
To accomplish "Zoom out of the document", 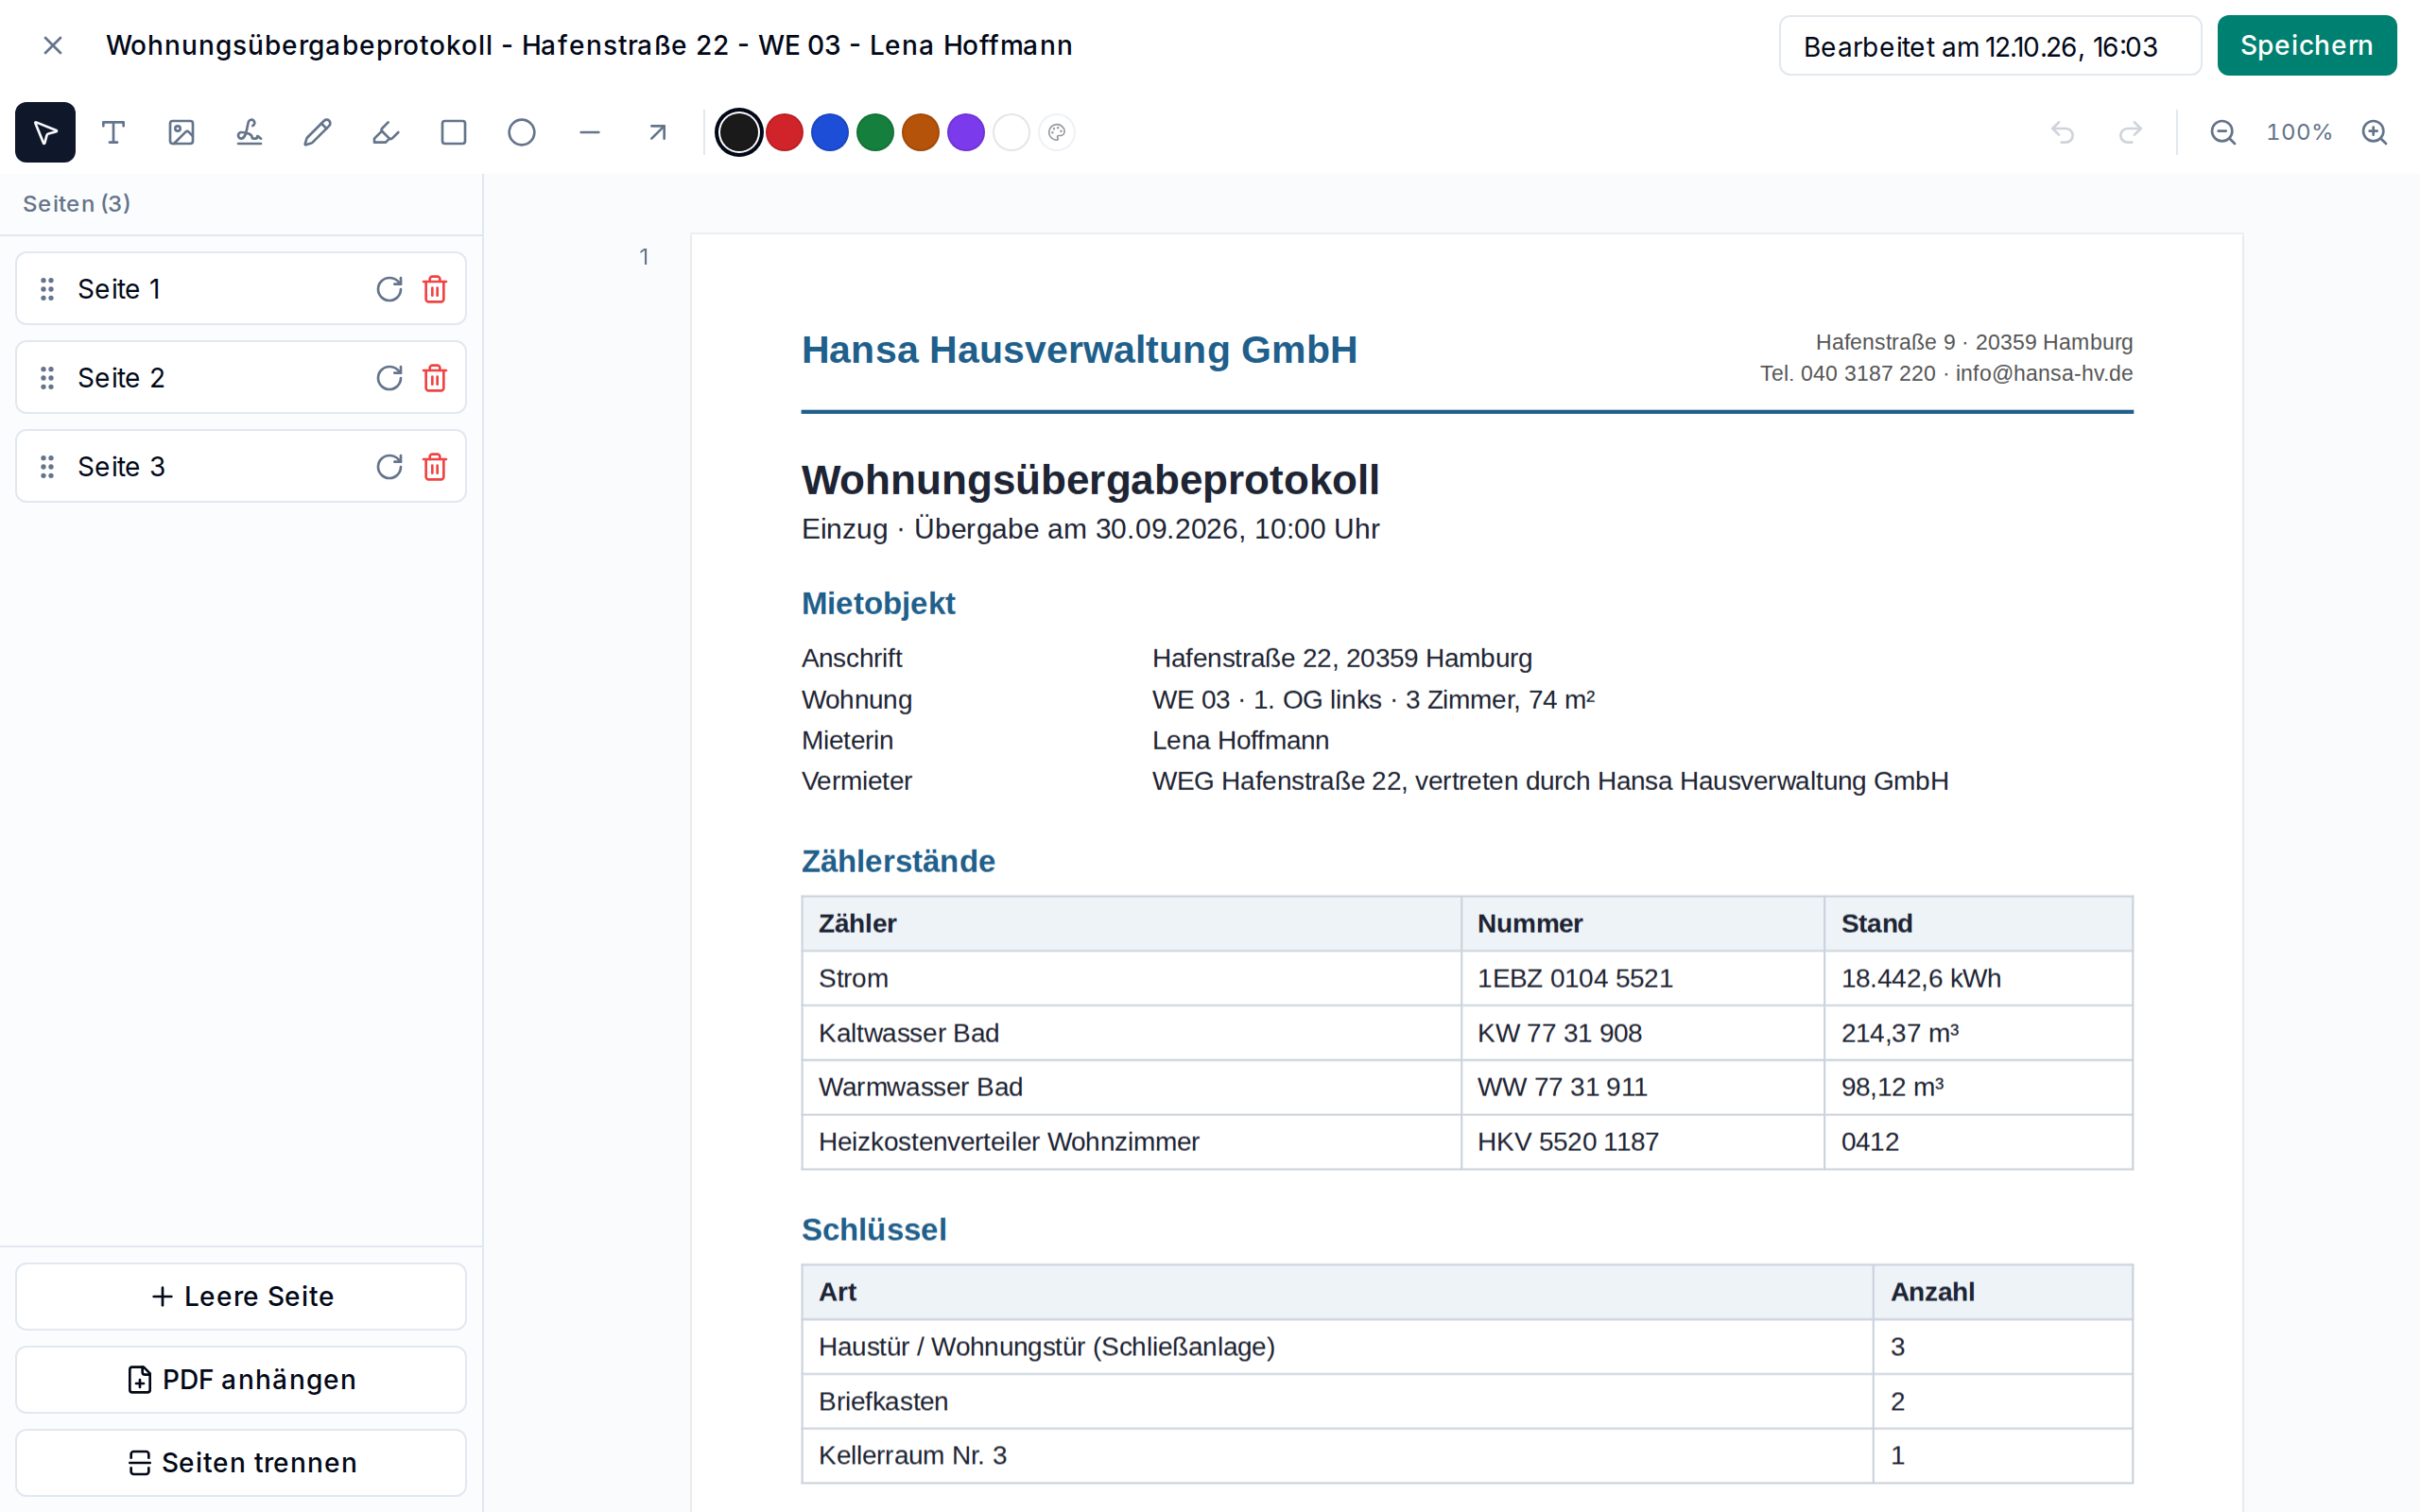I will pyautogui.click(x=2222, y=132).
